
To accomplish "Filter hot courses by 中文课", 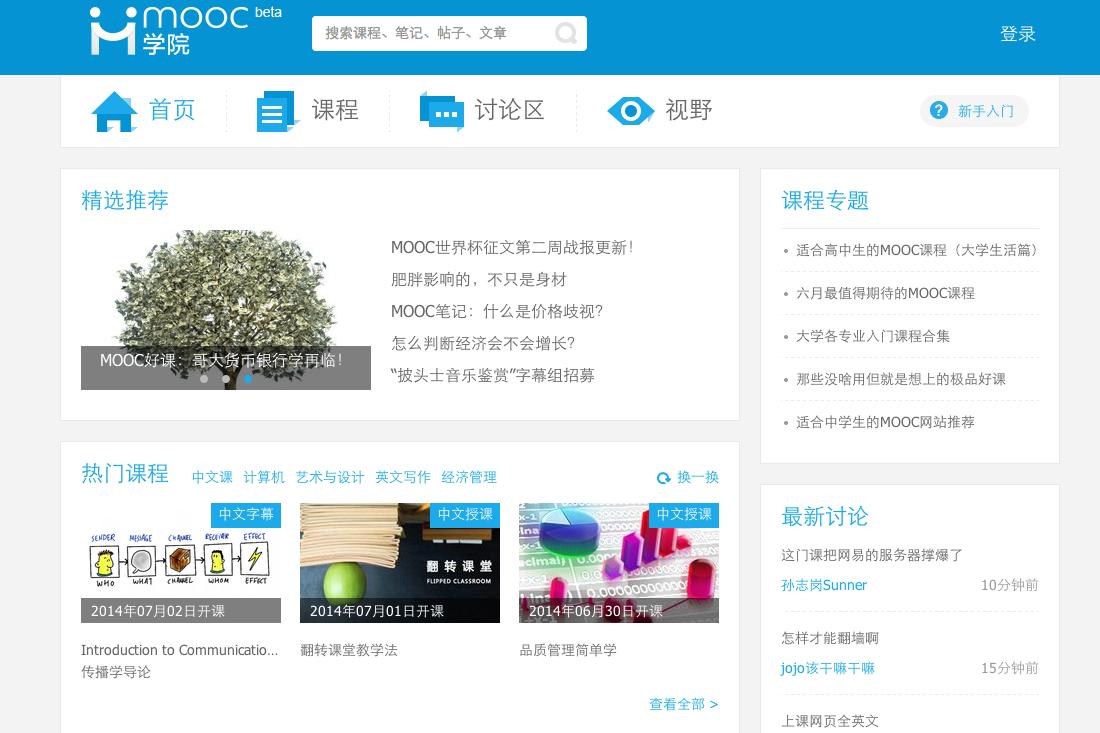I will coord(212,477).
